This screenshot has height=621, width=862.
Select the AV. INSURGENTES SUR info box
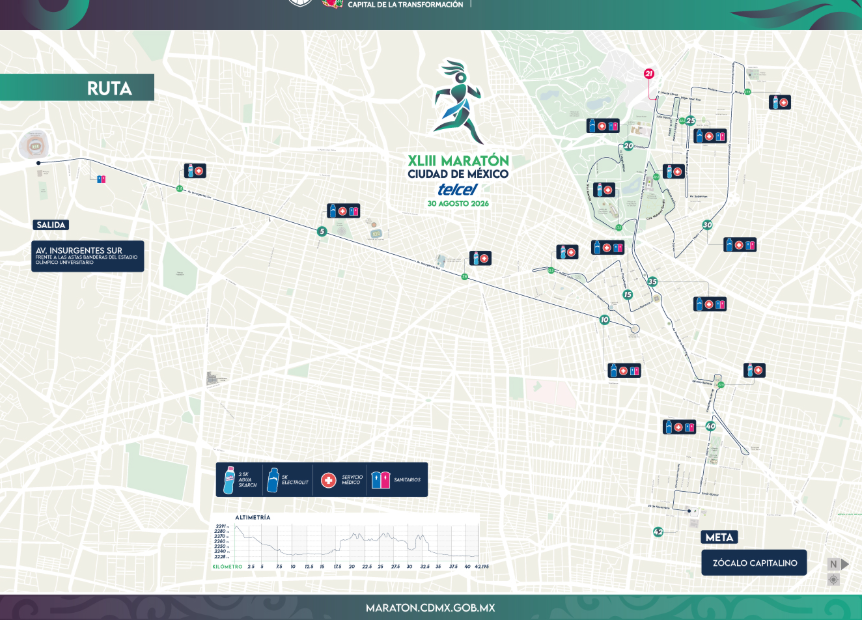point(87,256)
